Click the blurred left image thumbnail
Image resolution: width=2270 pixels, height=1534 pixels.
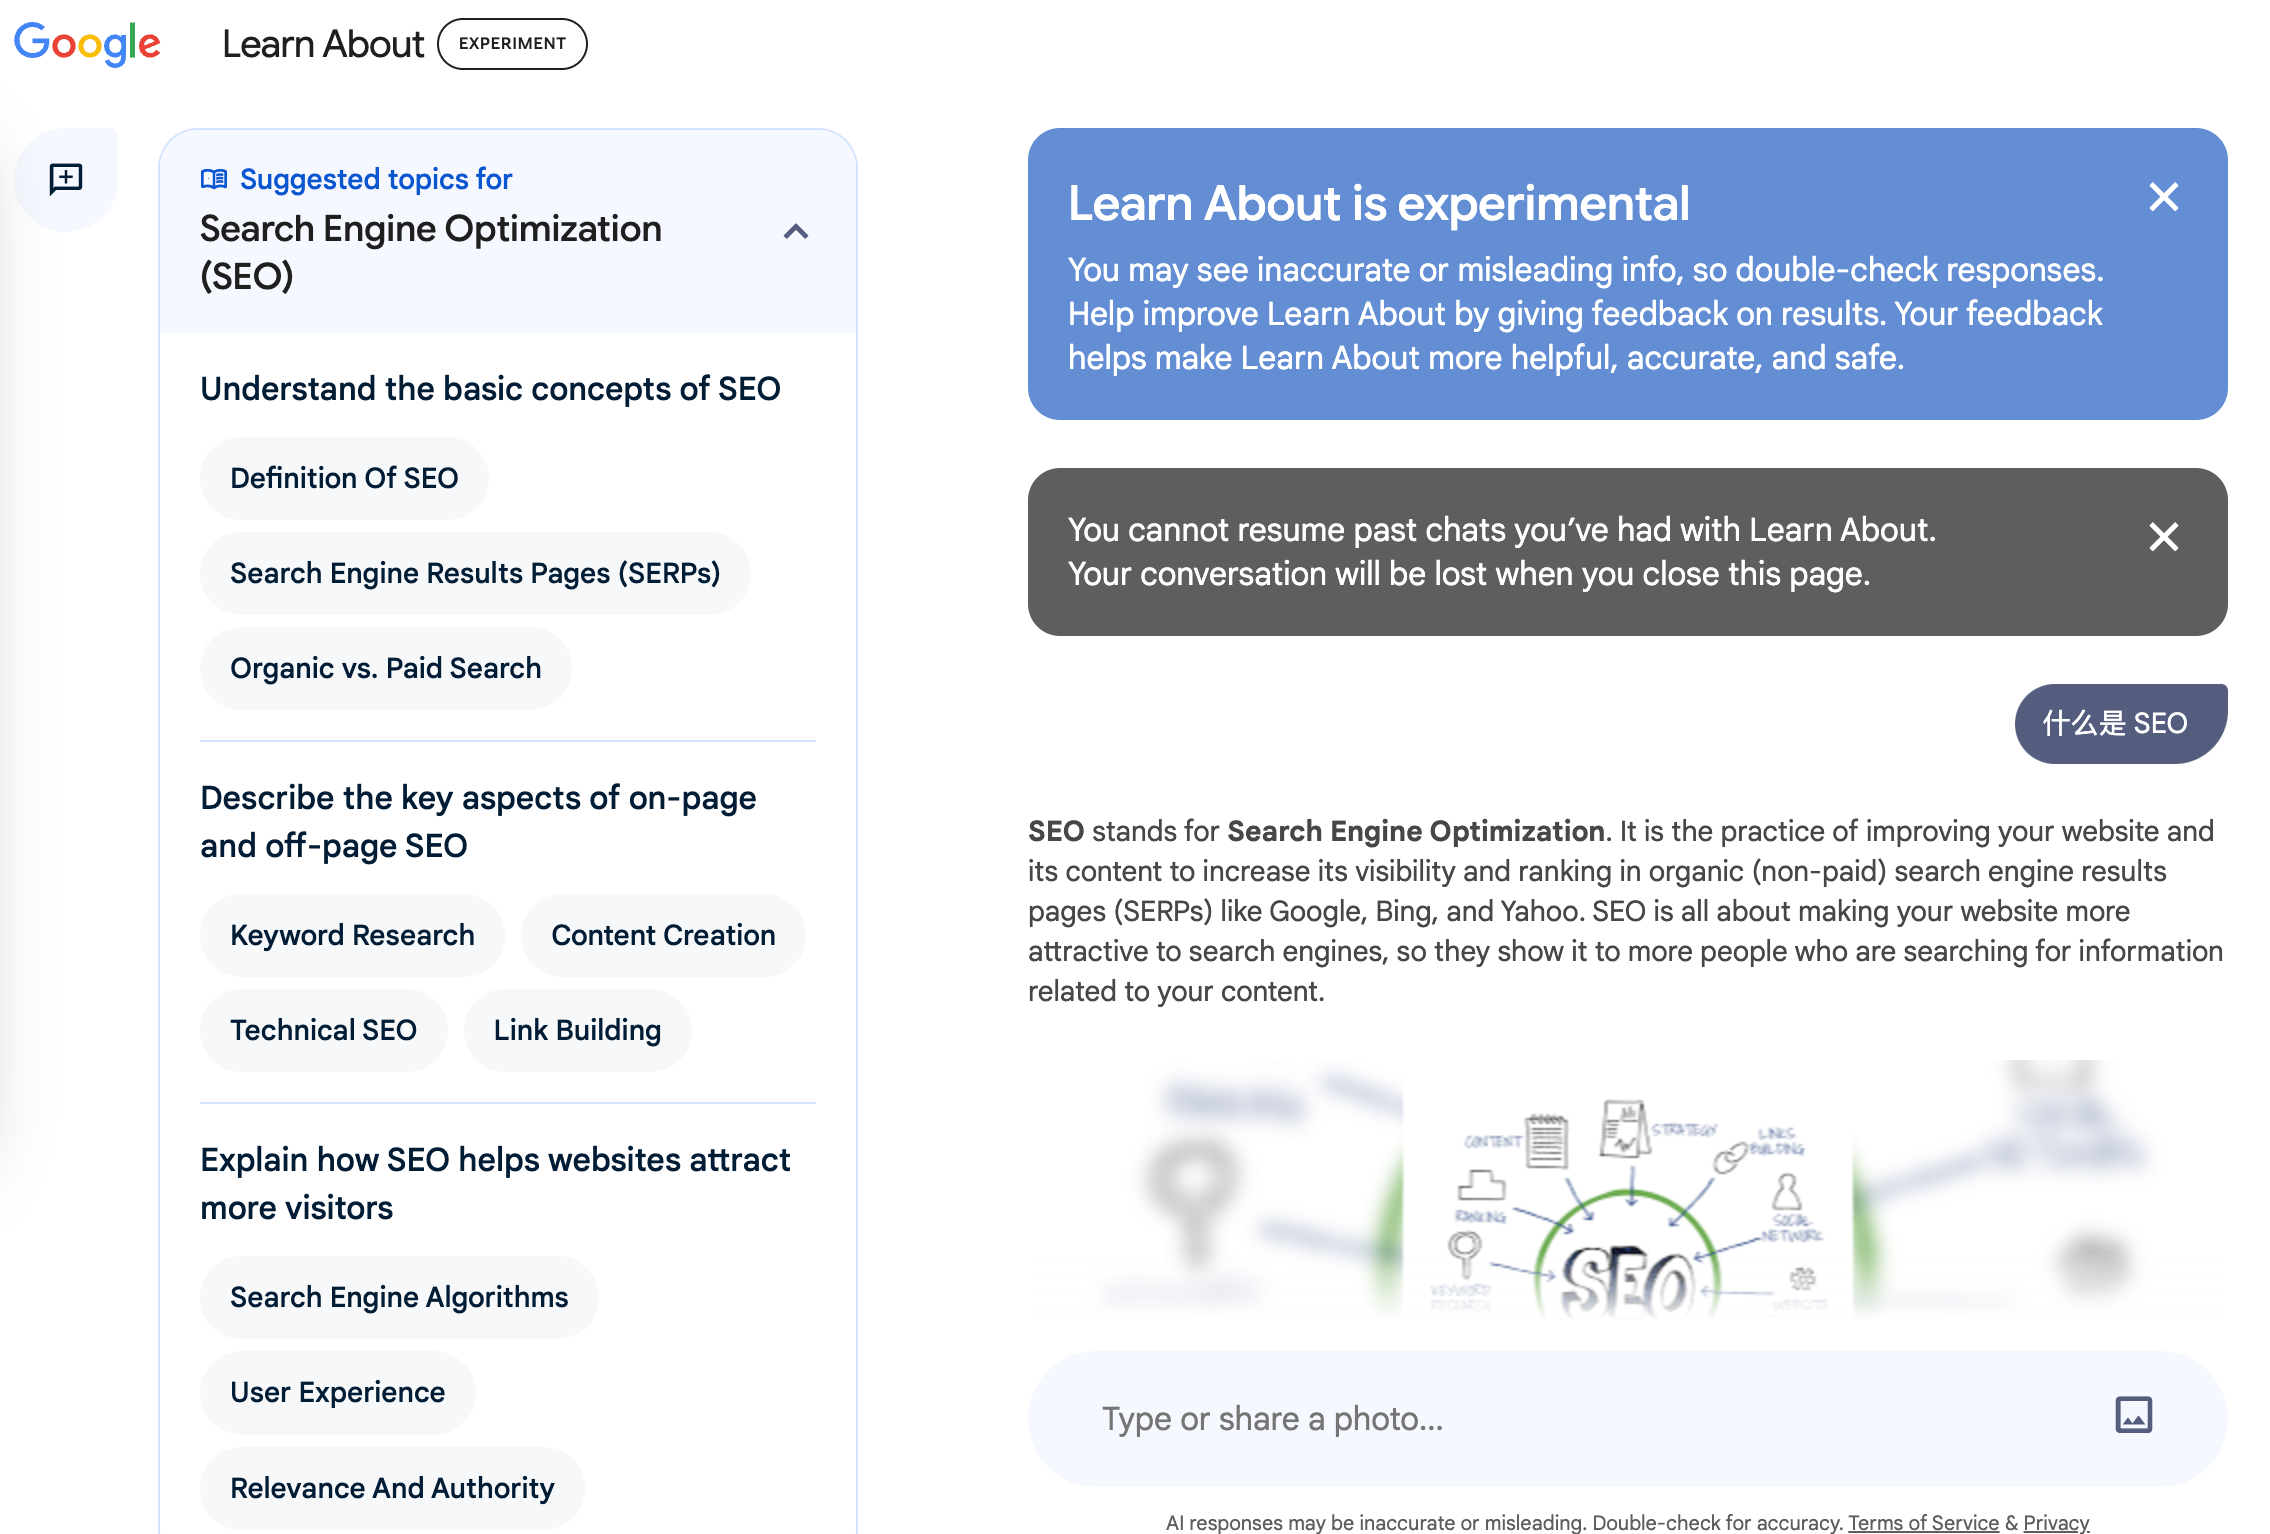[x=1216, y=1188]
